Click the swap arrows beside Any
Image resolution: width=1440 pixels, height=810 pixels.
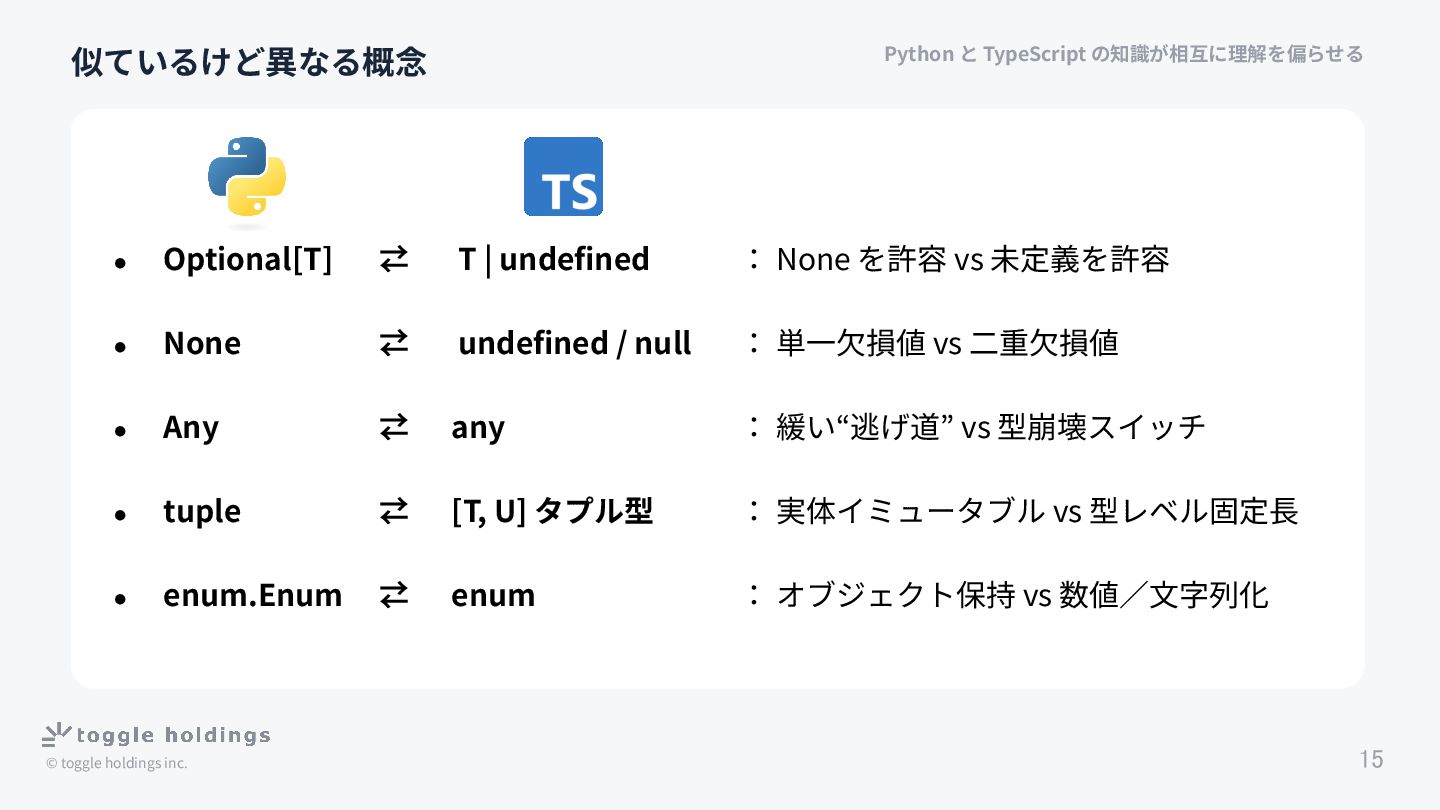tap(394, 427)
